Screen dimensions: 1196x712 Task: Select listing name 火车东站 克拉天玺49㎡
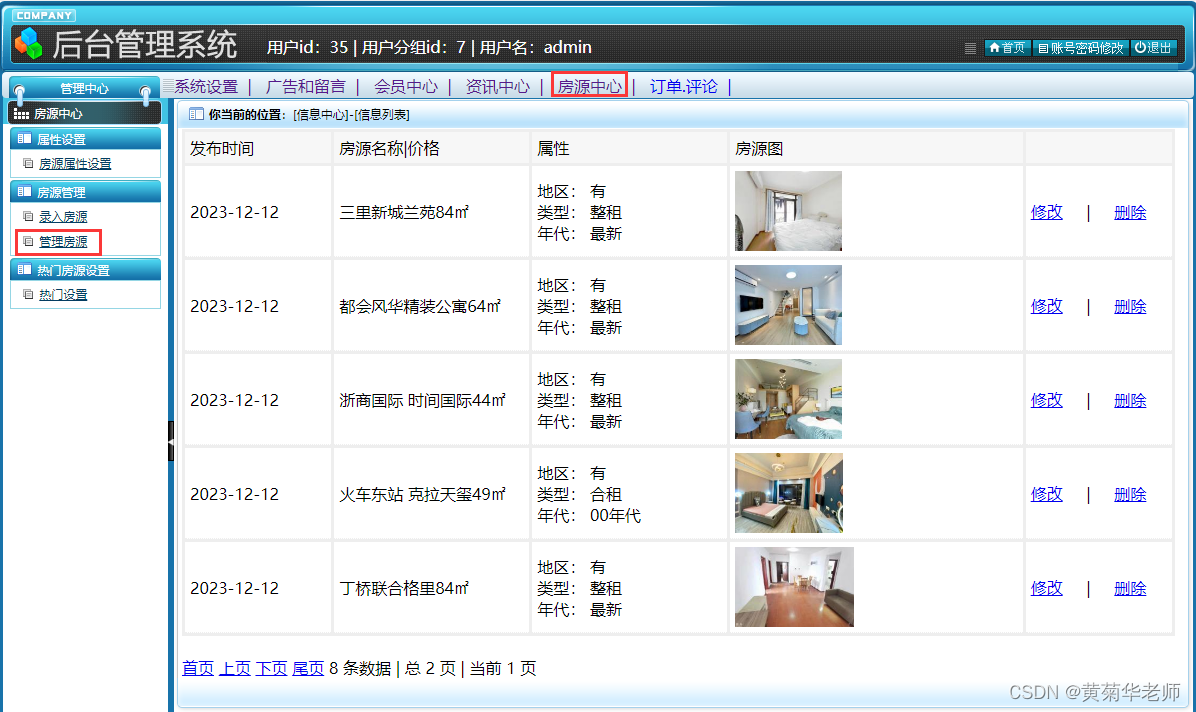[x=423, y=495]
